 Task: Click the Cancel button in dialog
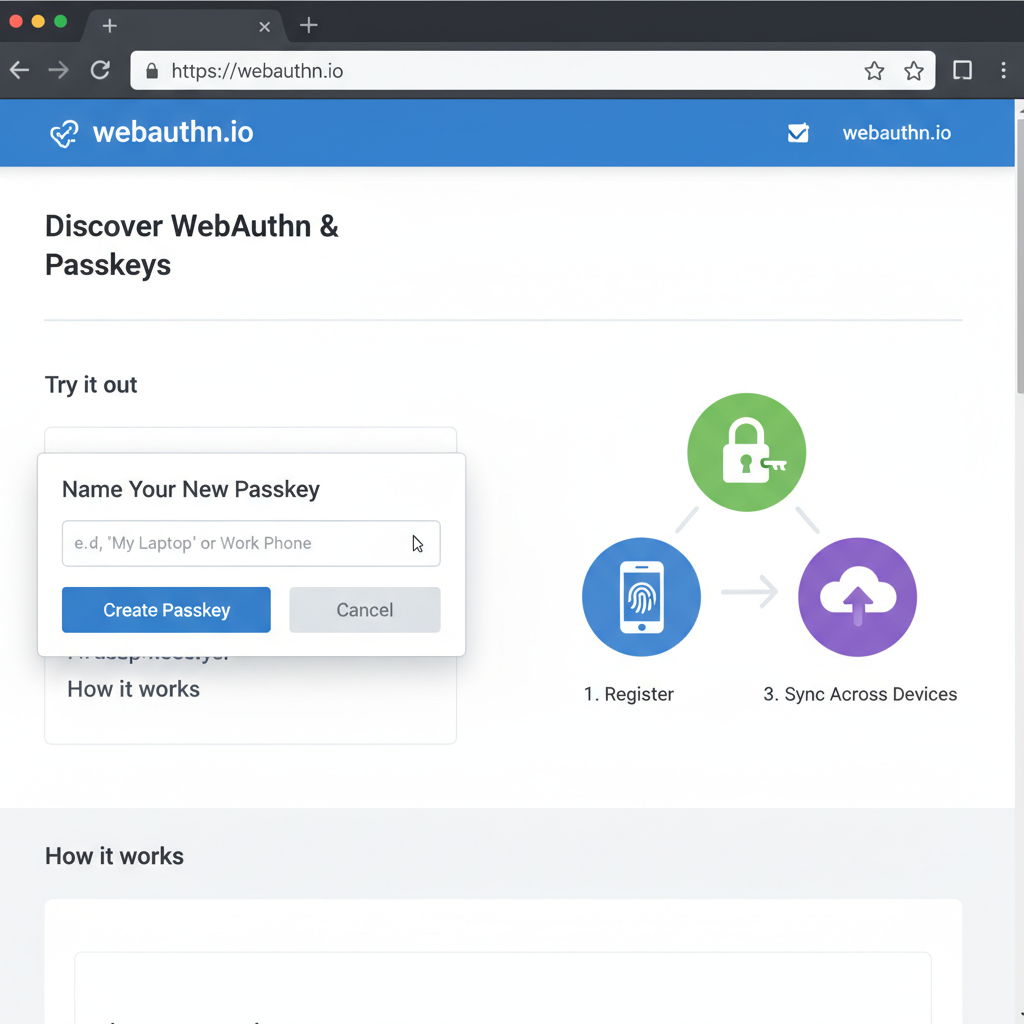pyautogui.click(x=364, y=609)
